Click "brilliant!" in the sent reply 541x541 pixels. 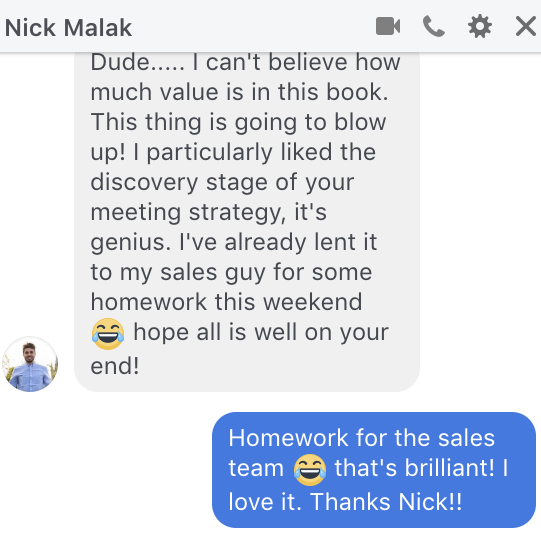[449, 468]
